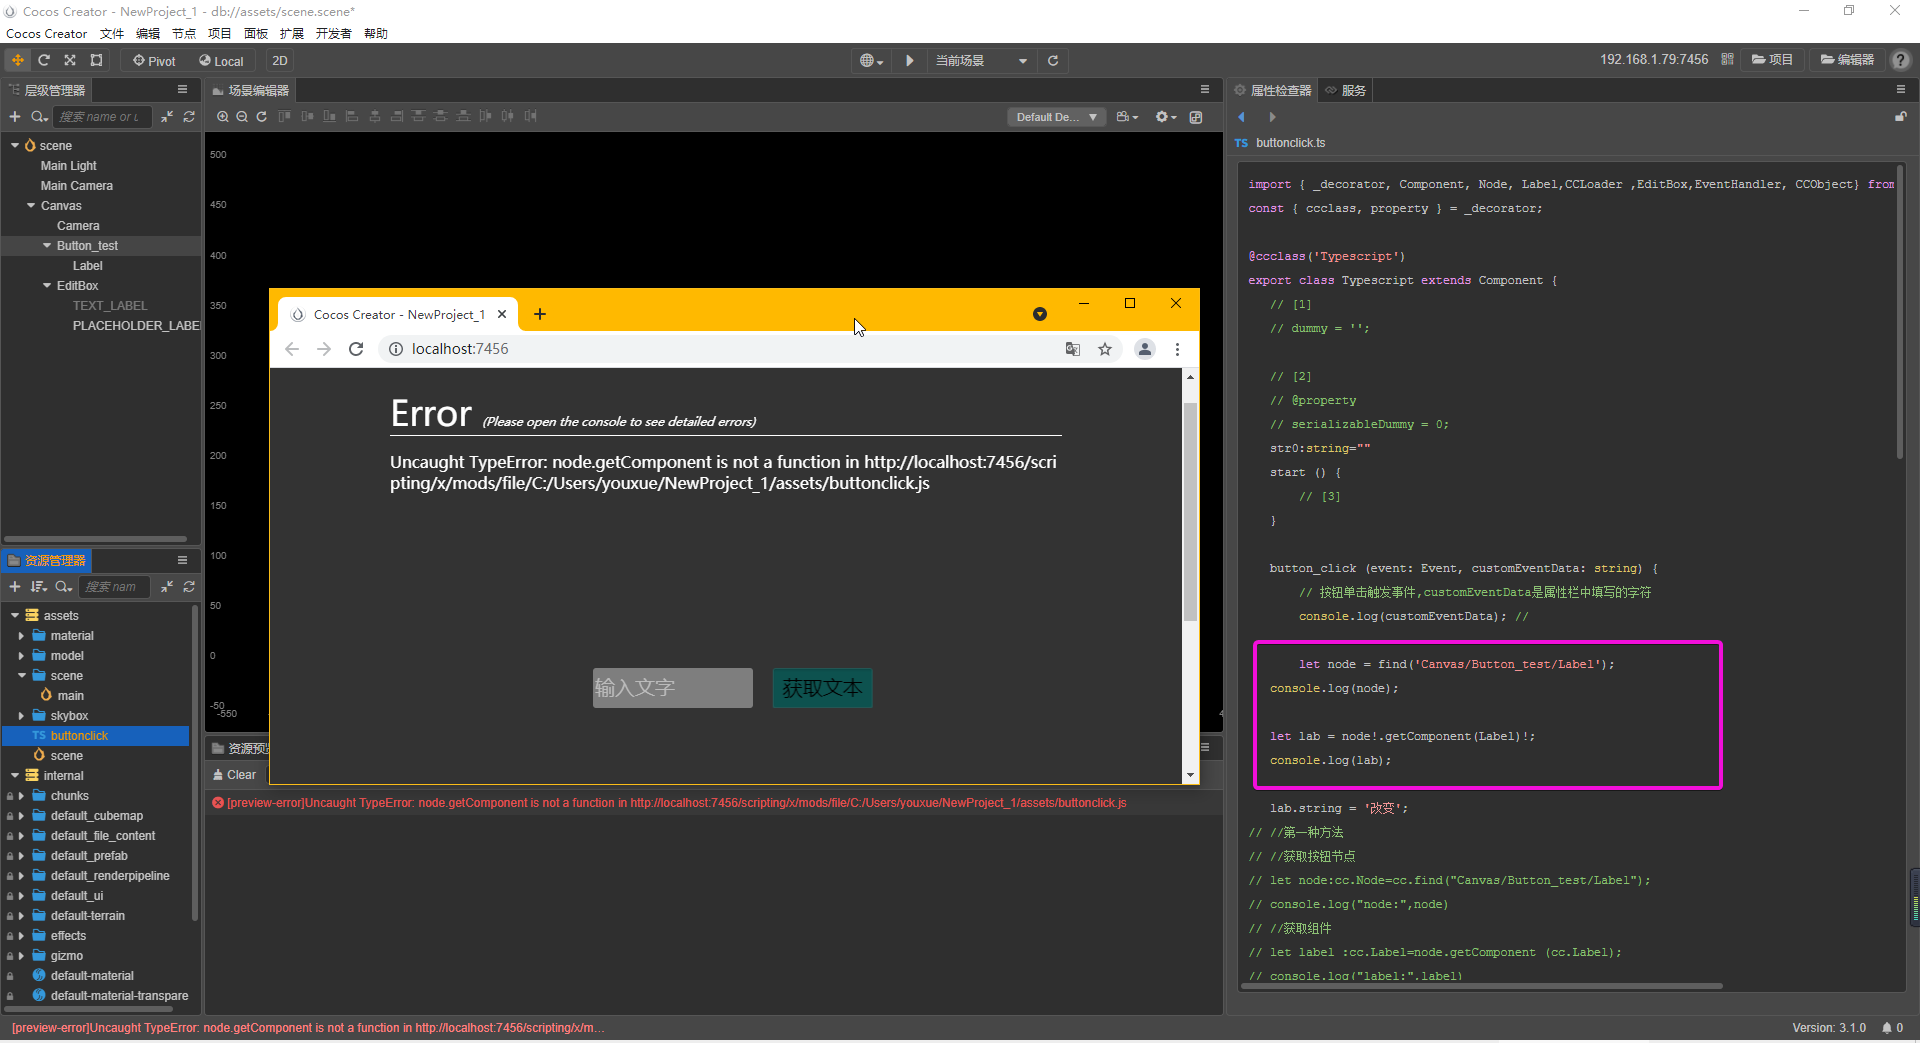Select the Main Camera node

tap(77, 186)
